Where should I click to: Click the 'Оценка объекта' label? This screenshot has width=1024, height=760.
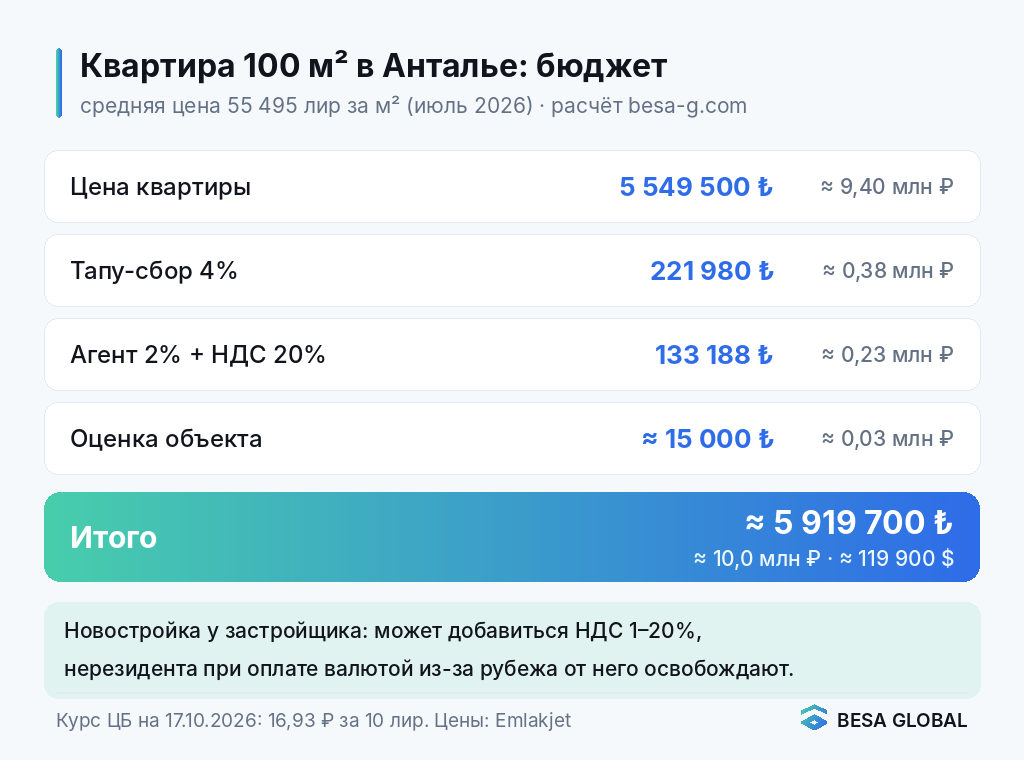point(166,439)
